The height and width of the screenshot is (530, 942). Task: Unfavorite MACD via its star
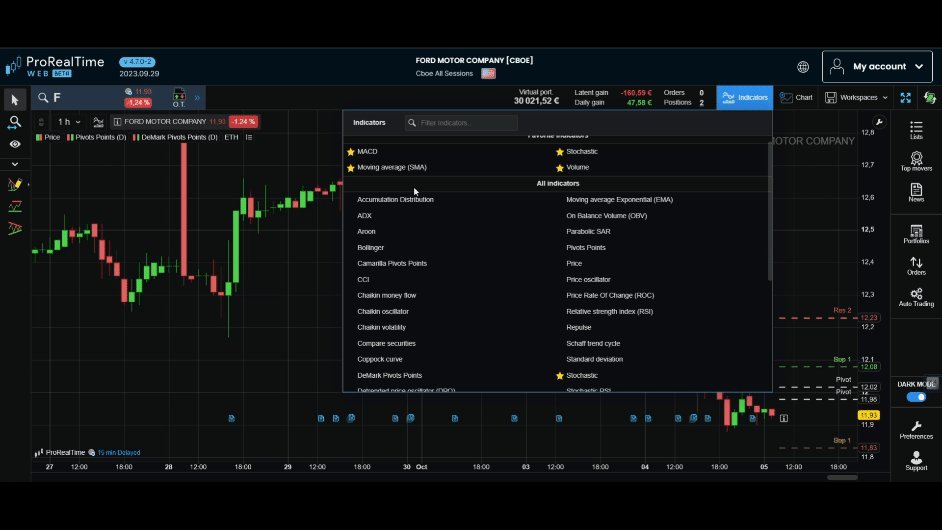tap(351, 152)
